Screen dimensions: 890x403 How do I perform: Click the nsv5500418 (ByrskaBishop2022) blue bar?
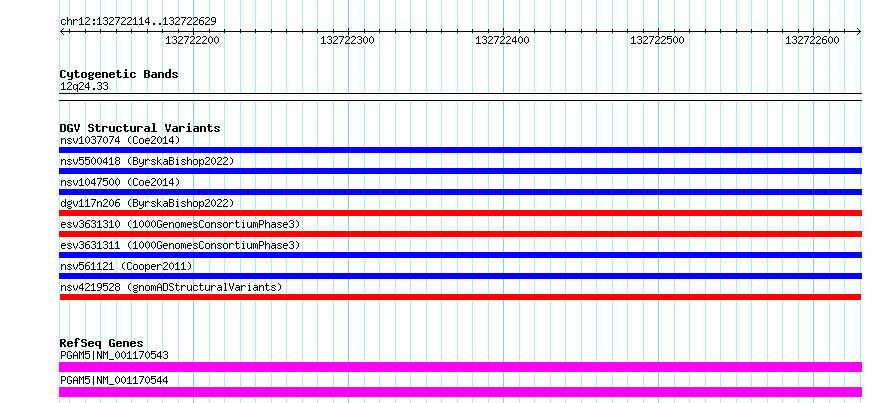460,171
